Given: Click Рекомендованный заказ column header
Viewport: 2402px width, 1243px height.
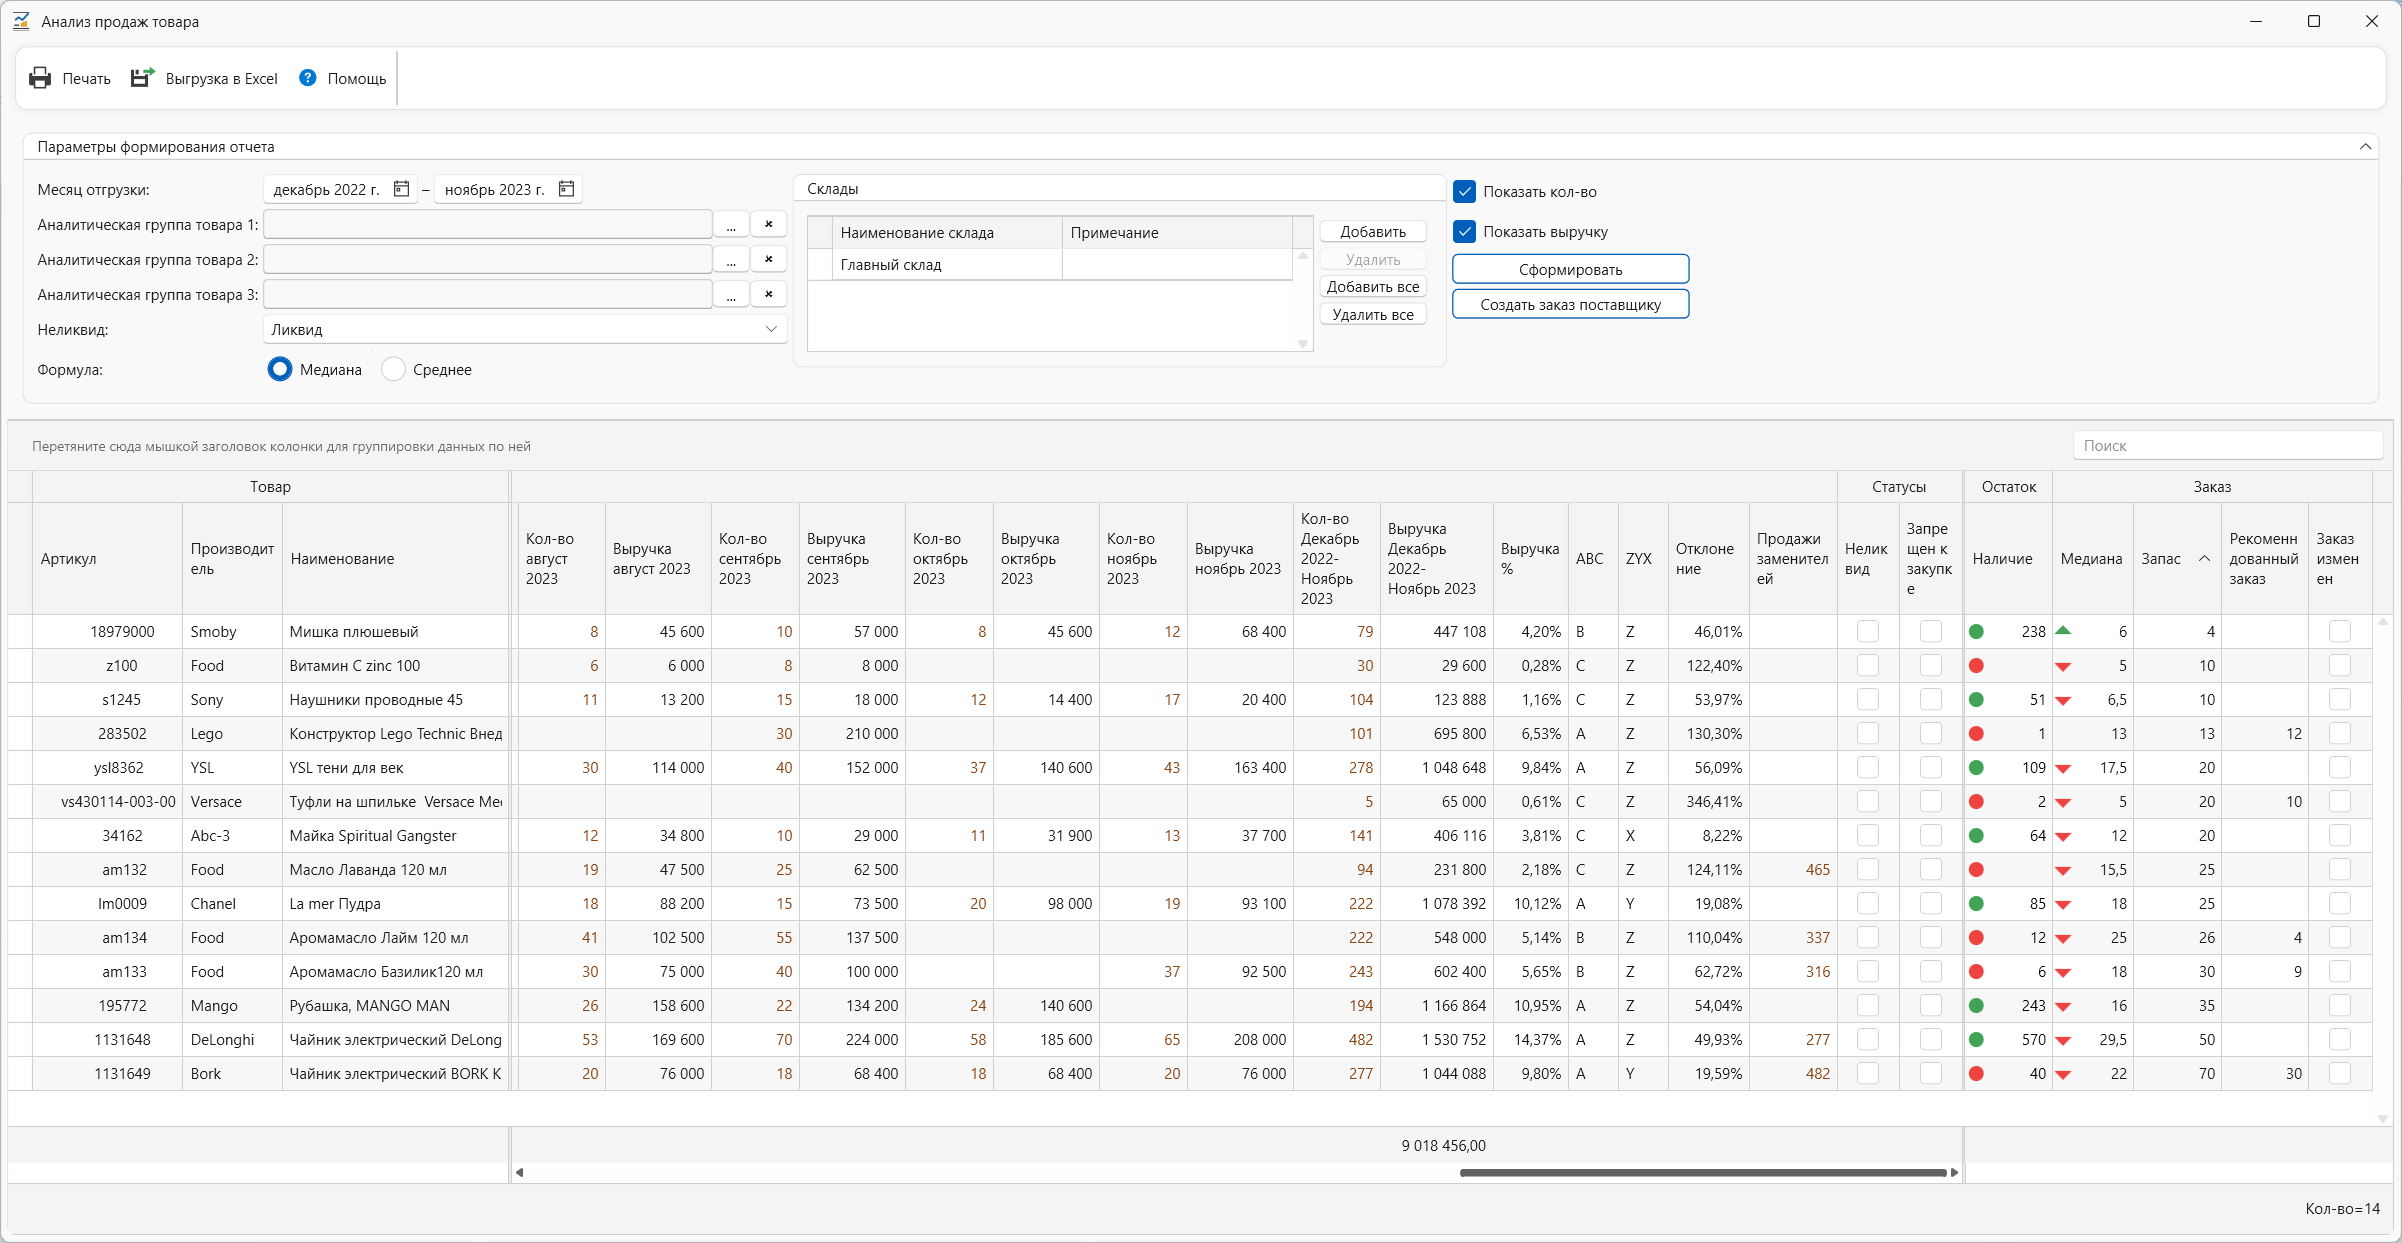Looking at the screenshot, I should [x=2265, y=559].
